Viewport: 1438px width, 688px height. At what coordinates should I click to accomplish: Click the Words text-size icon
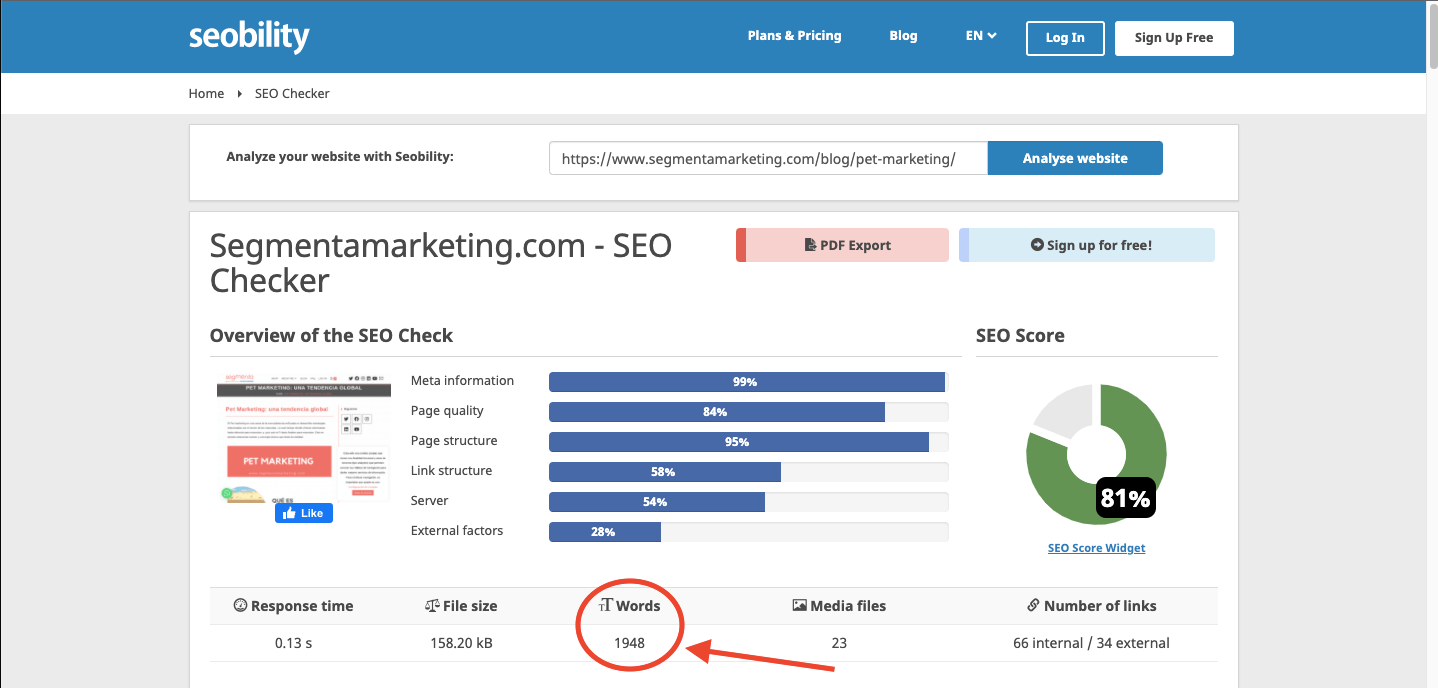(x=604, y=606)
